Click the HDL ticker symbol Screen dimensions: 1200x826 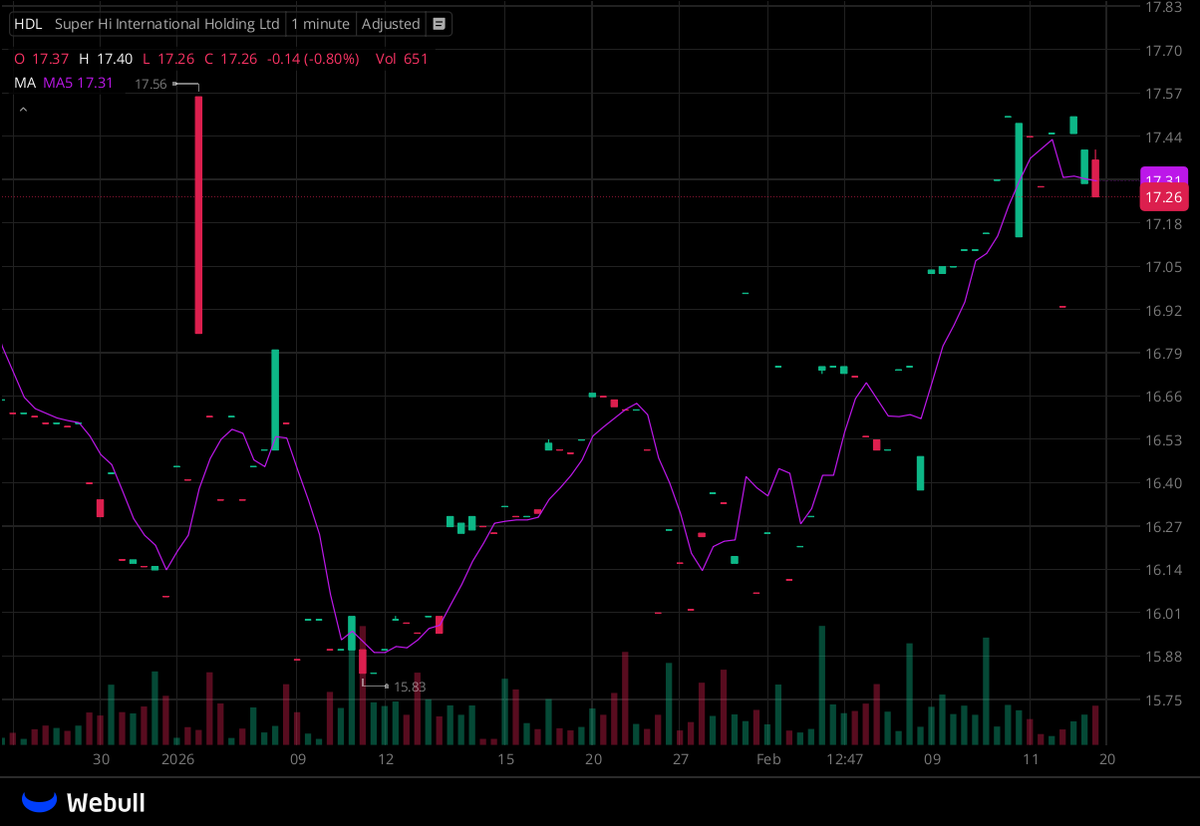pyautogui.click(x=28, y=24)
